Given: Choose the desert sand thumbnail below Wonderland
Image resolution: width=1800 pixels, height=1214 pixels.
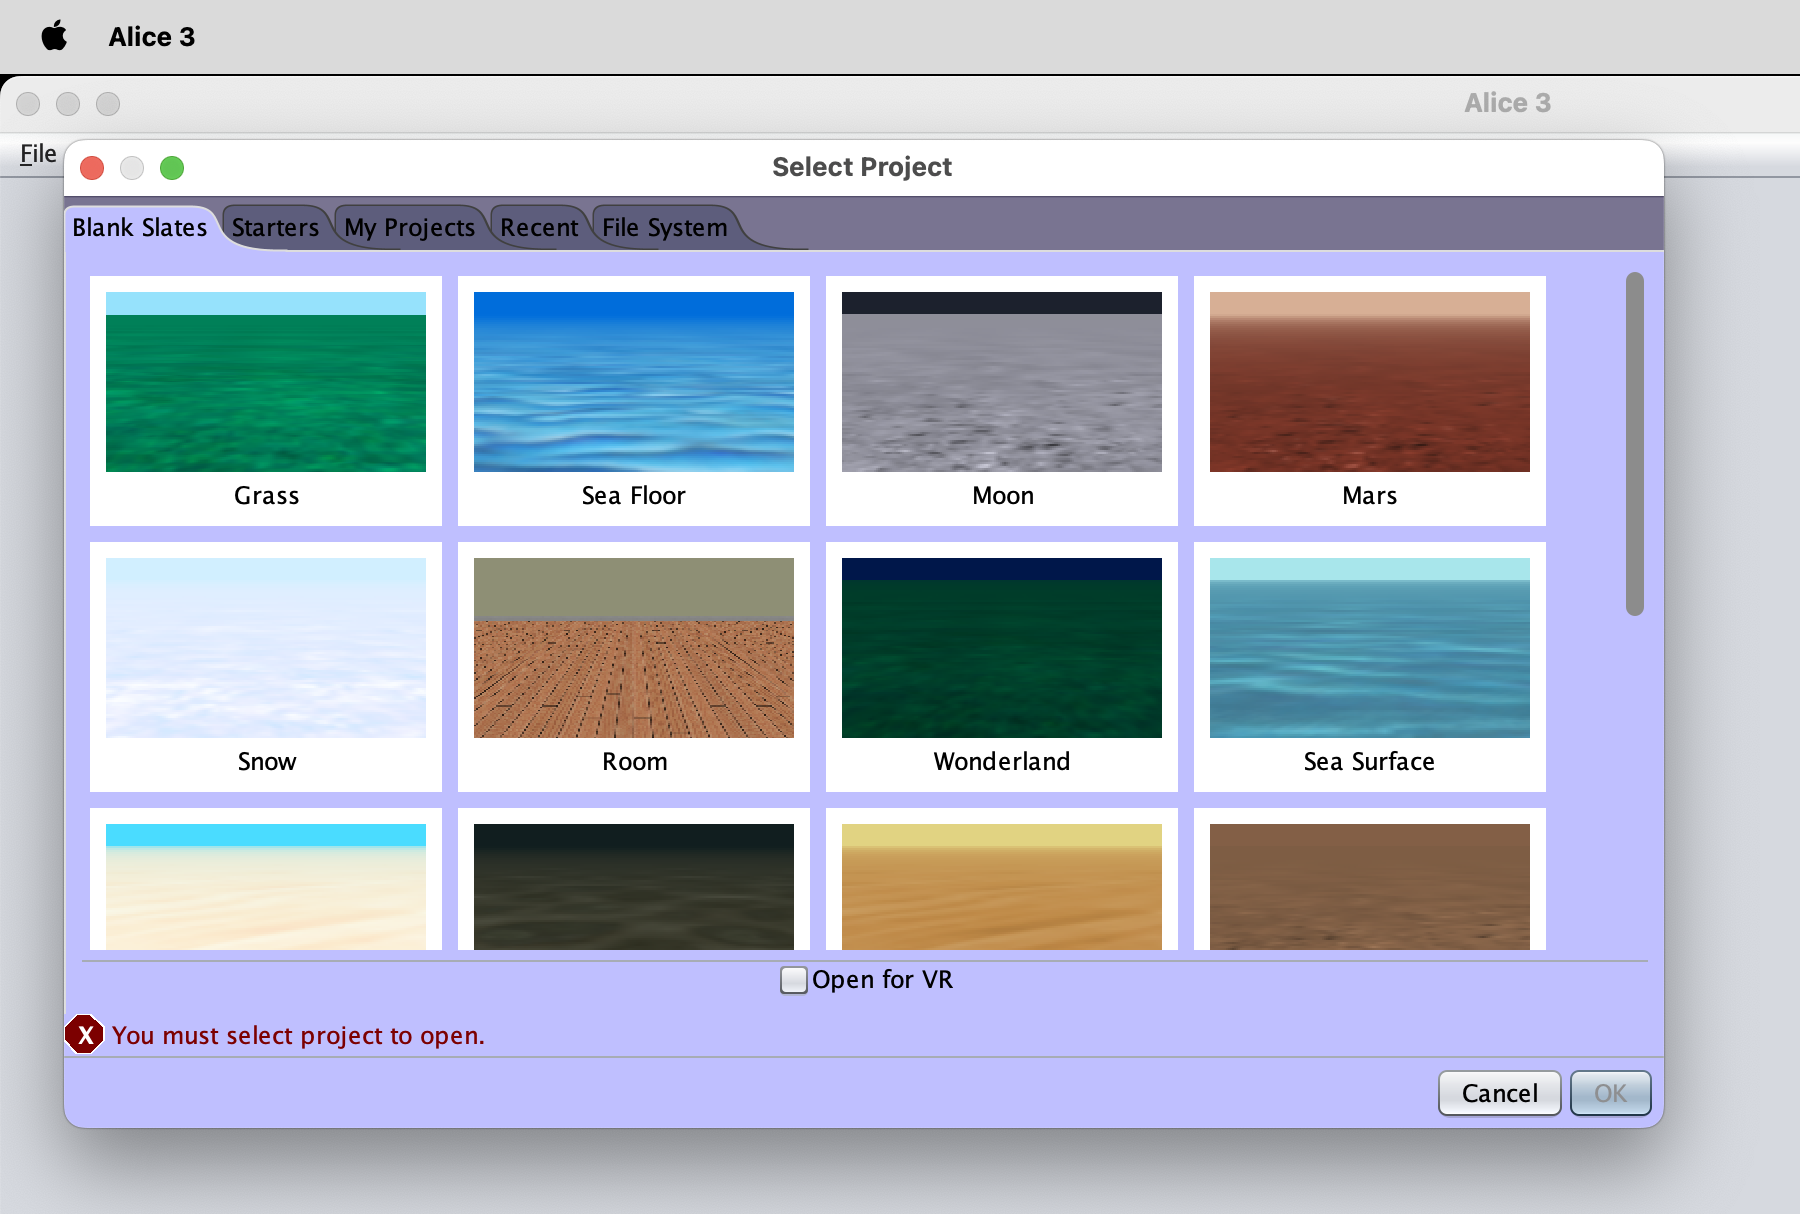Looking at the screenshot, I should coord(1001,885).
